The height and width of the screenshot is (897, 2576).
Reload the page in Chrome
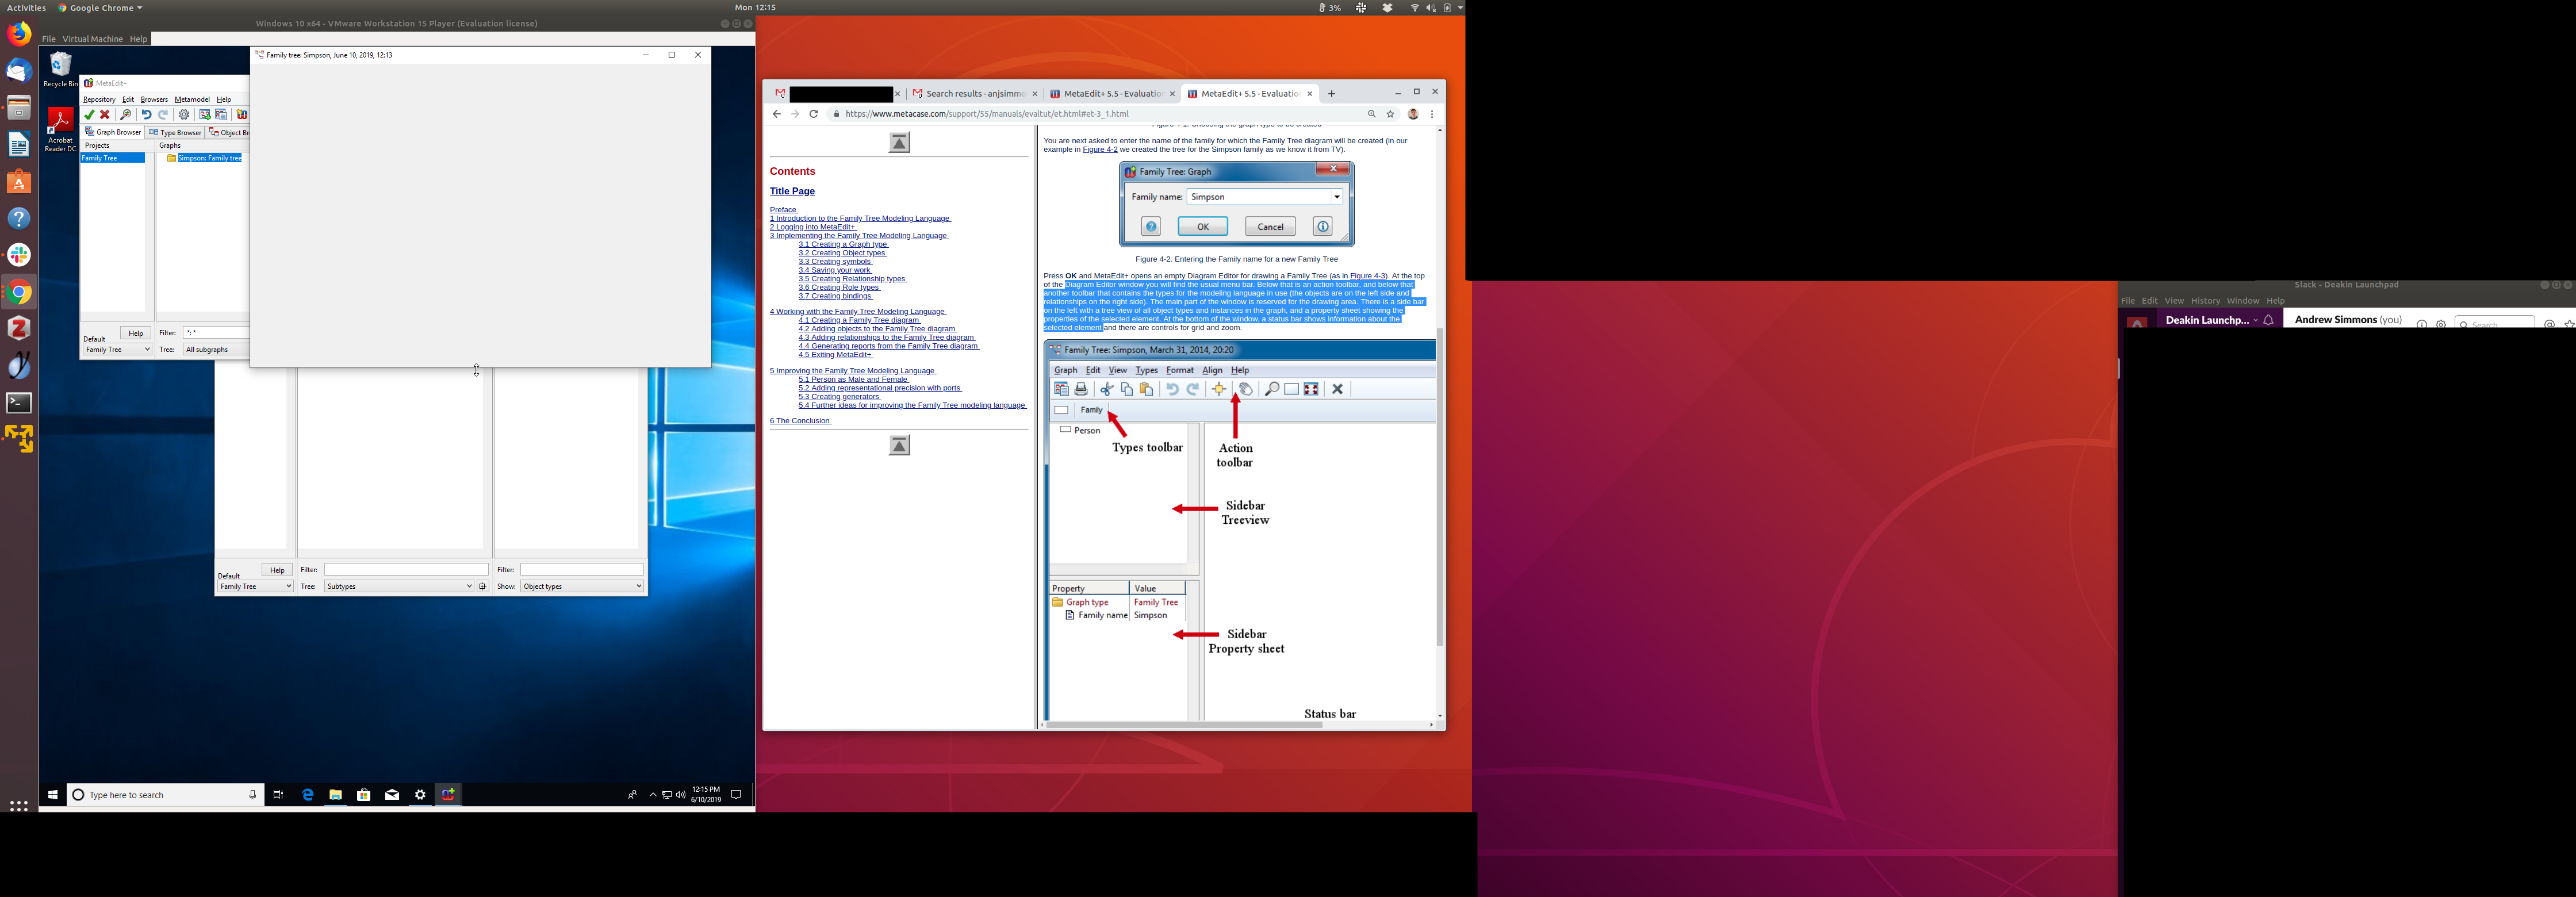[814, 114]
